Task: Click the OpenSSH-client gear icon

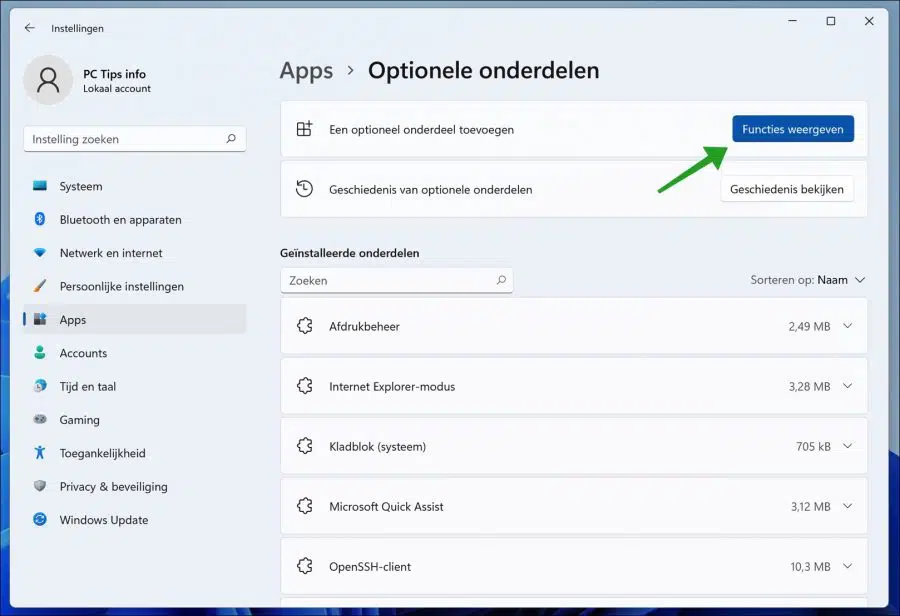Action: click(305, 566)
